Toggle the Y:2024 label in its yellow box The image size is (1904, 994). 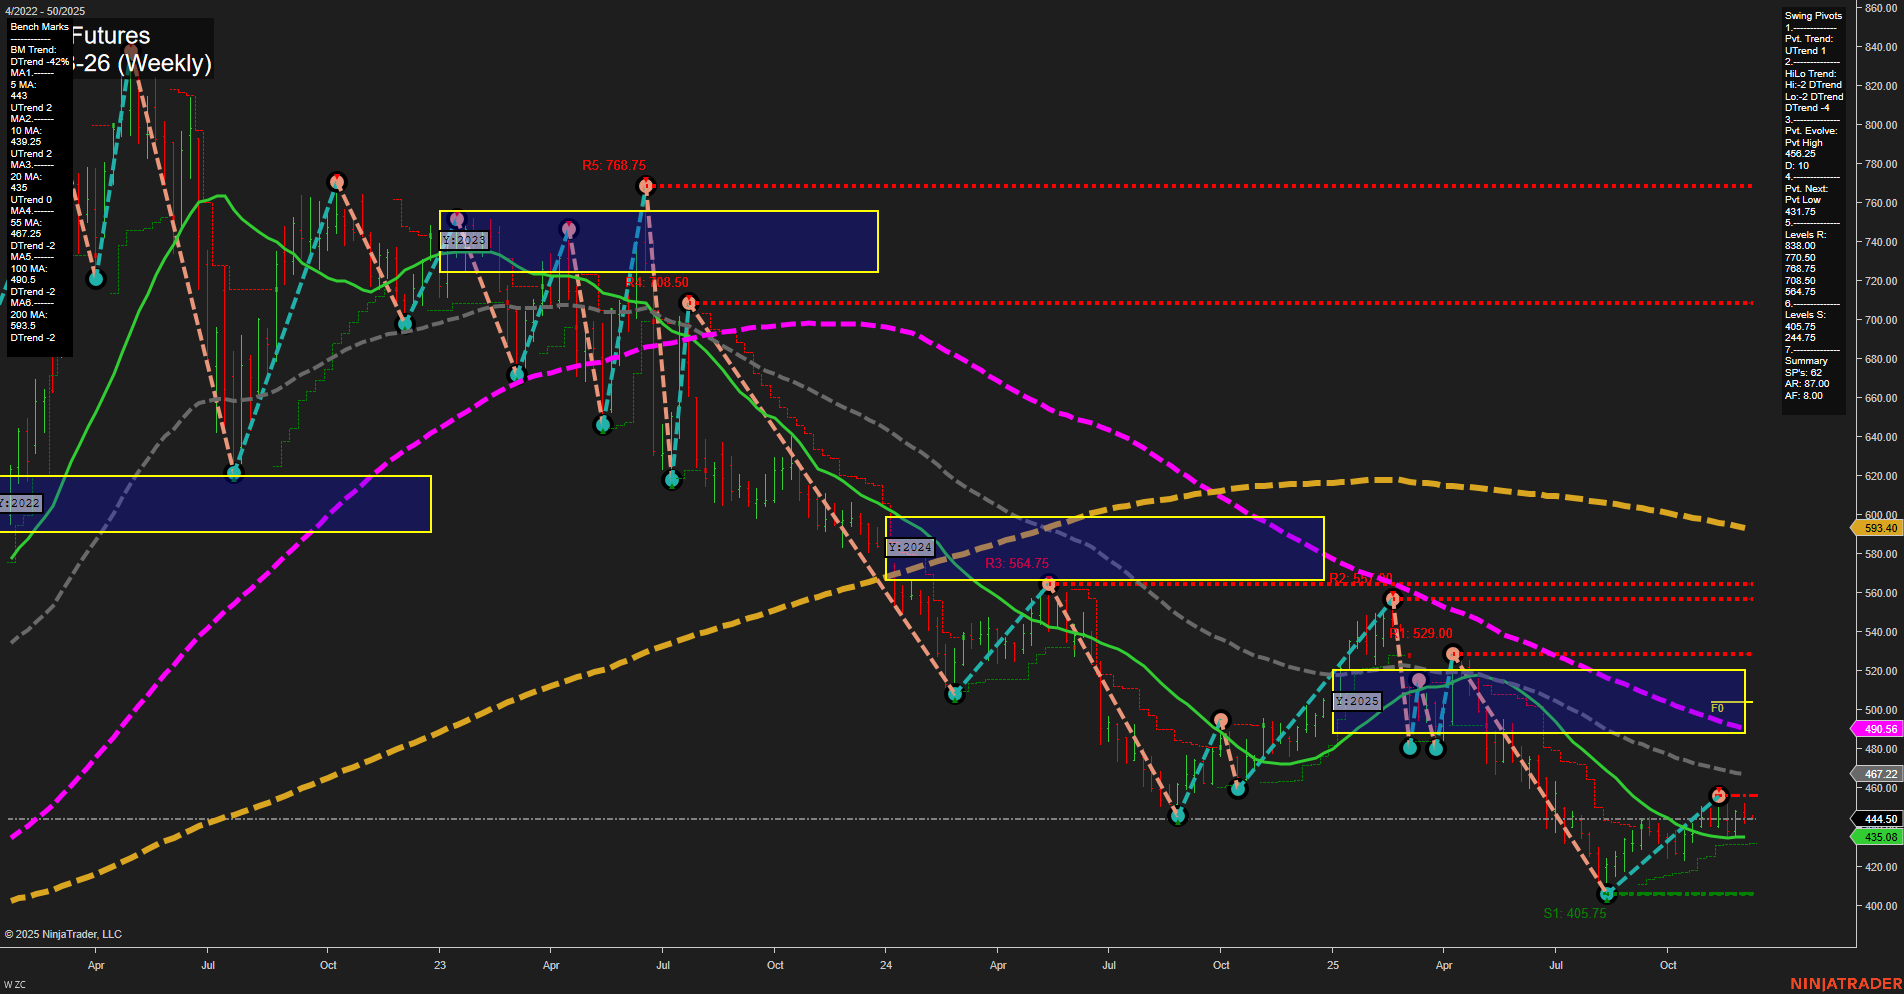pos(908,548)
